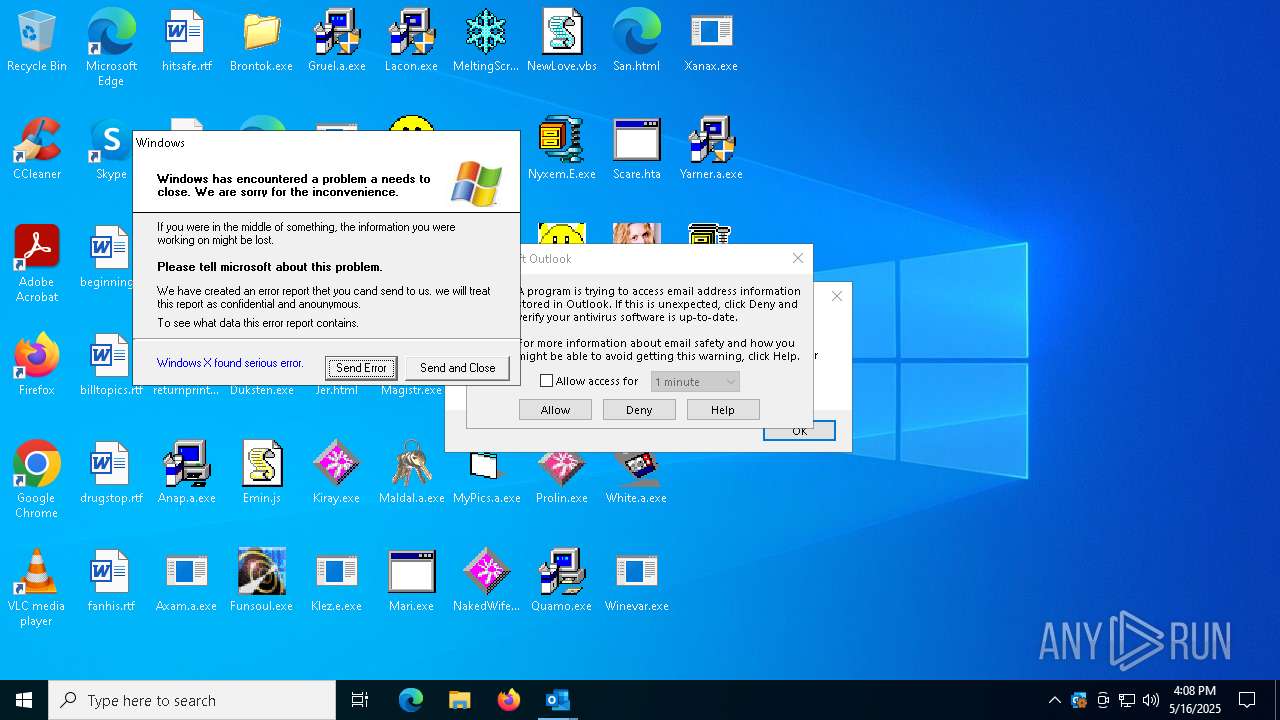Select the Funsoul.exe icon
Image resolution: width=1280 pixels, height=720 pixels.
point(261,581)
